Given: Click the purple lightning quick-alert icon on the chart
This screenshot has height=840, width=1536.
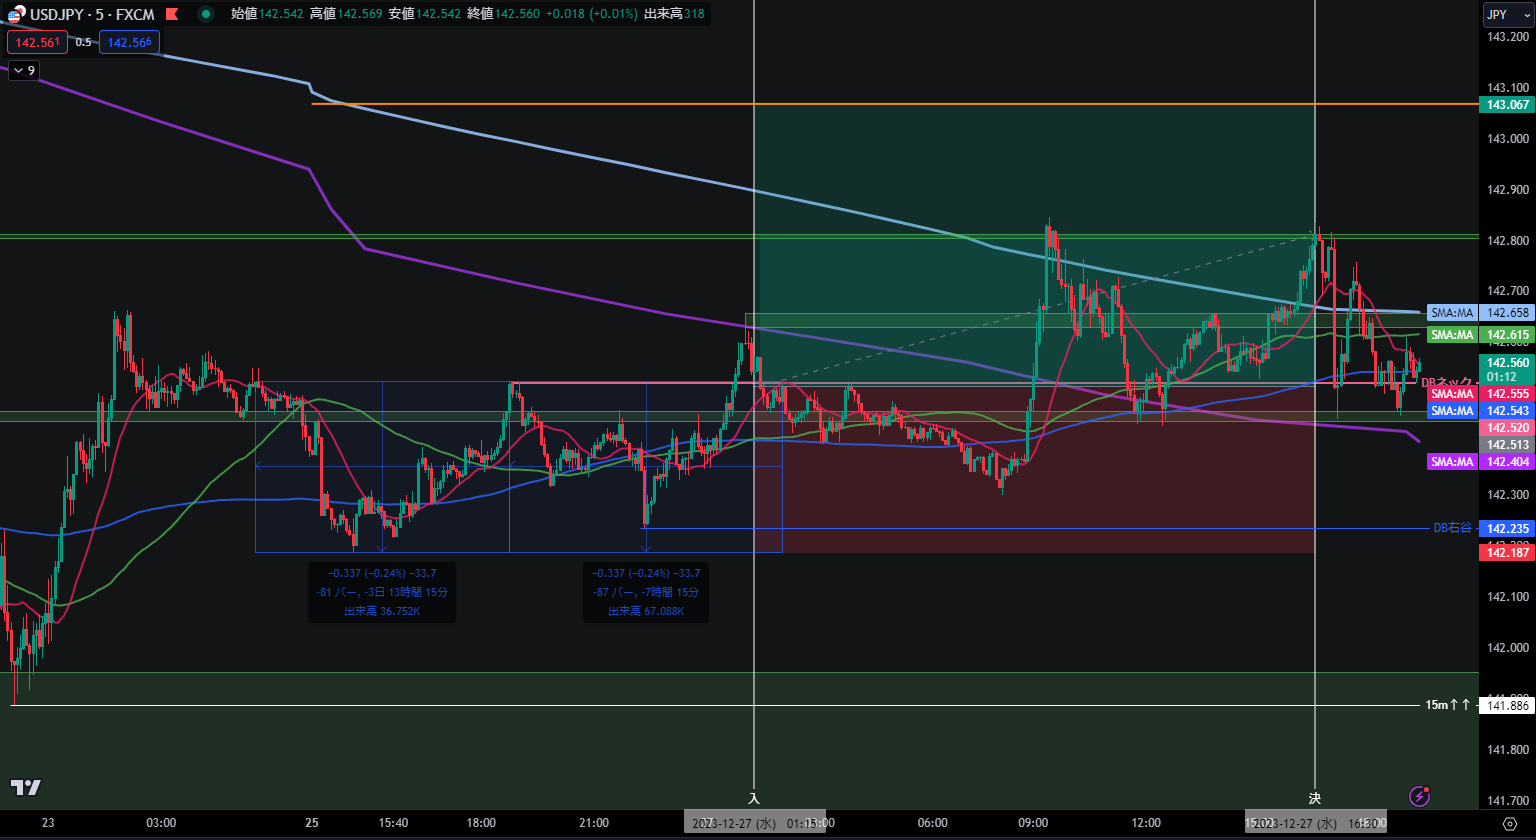Looking at the screenshot, I should pyautogui.click(x=1421, y=798).
